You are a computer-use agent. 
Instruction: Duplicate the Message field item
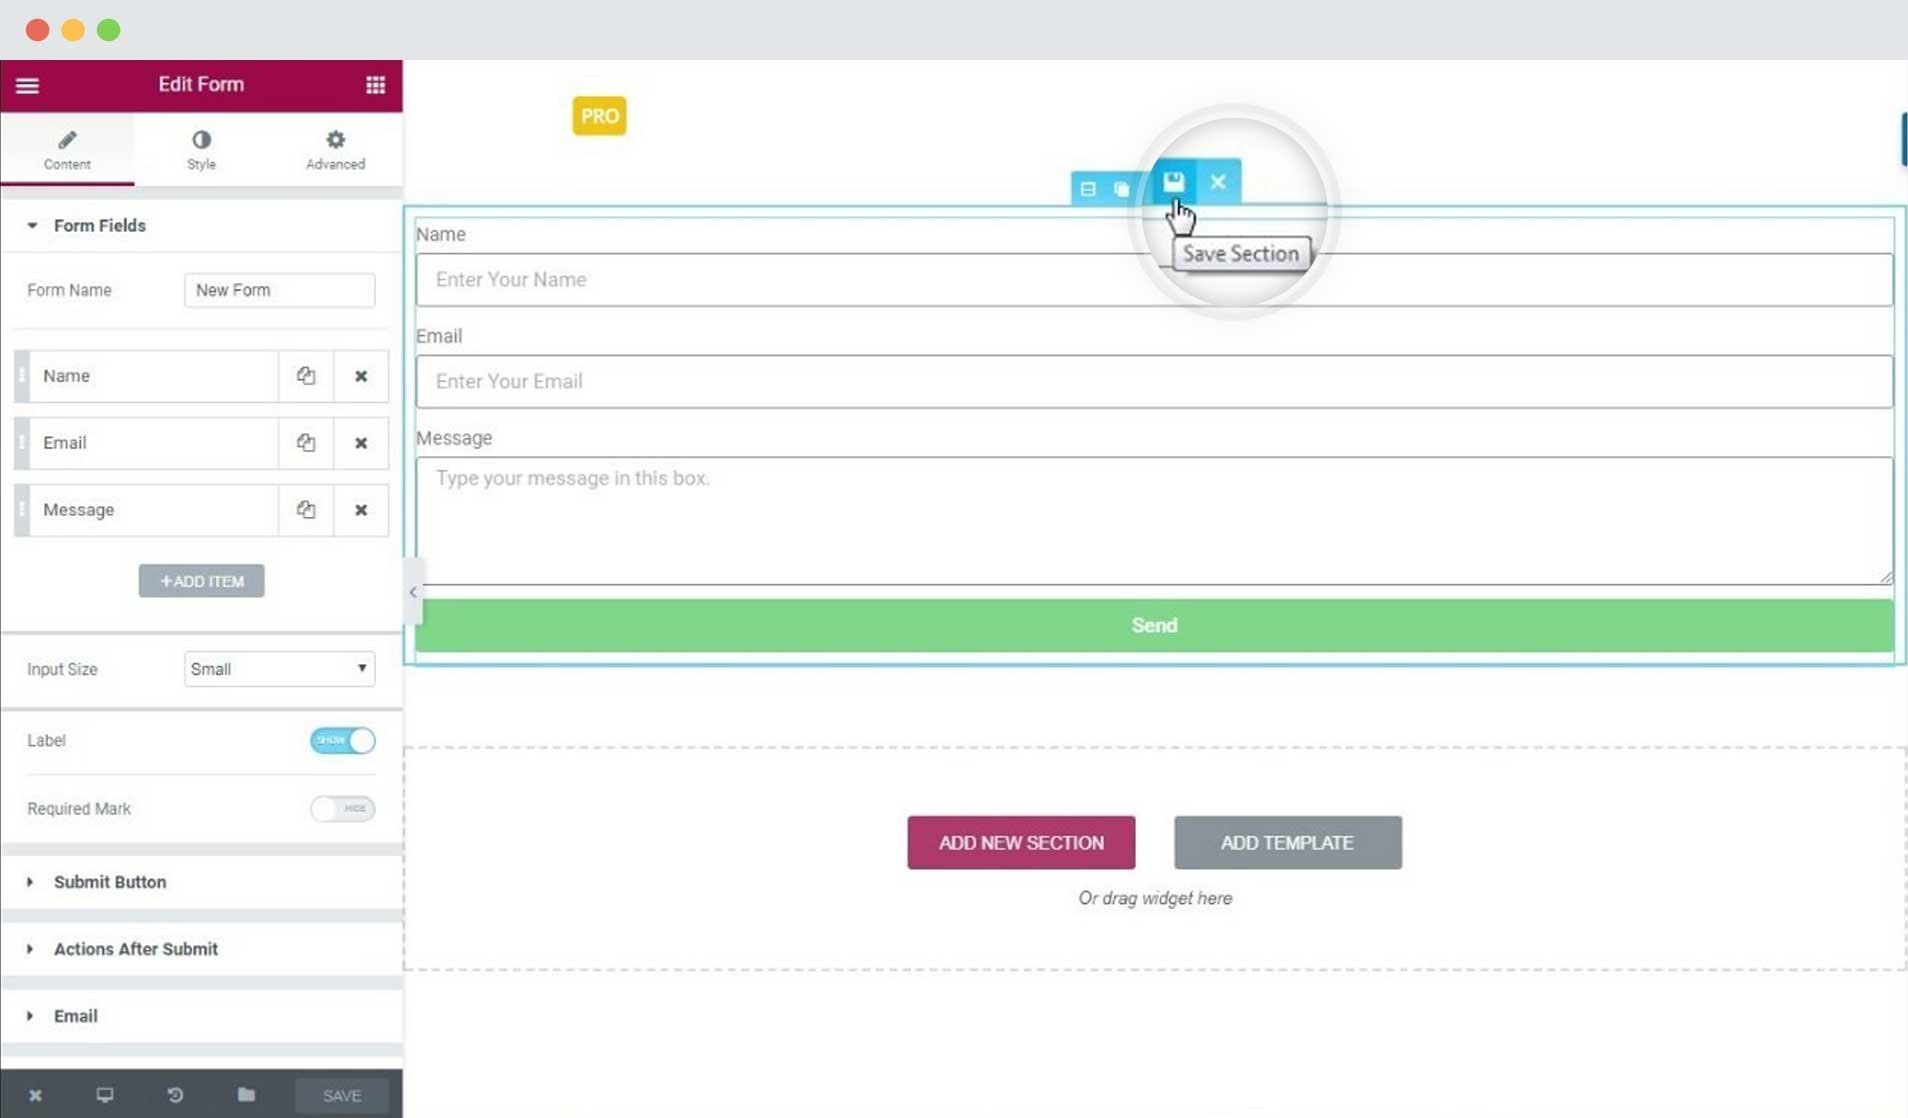[x=306, y=510]
